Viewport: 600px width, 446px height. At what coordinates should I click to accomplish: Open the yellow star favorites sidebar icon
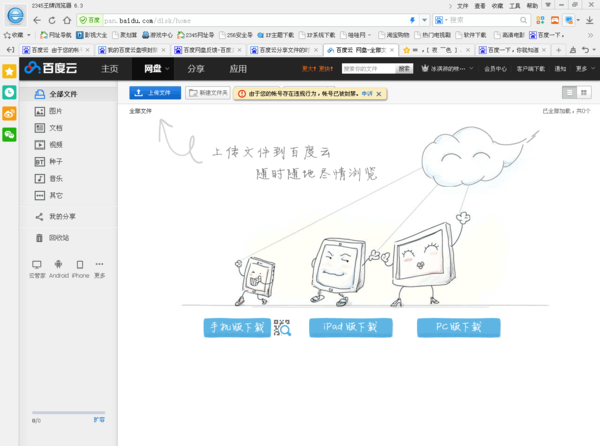coord(9,72)
